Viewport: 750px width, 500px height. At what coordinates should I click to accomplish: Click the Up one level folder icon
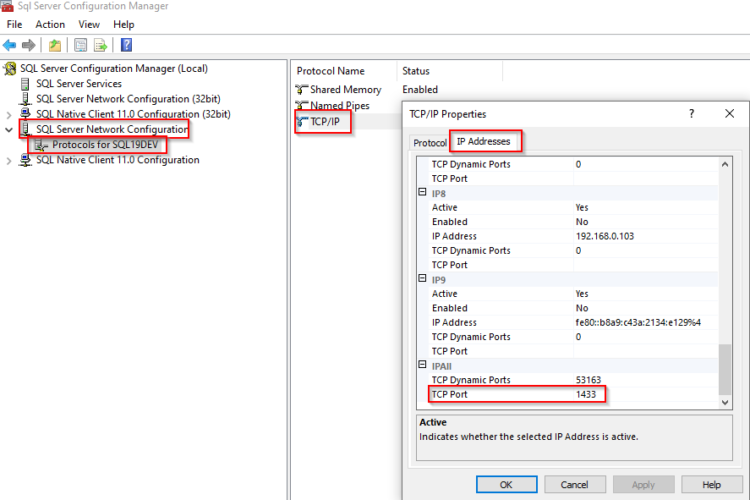click(55, 45)
